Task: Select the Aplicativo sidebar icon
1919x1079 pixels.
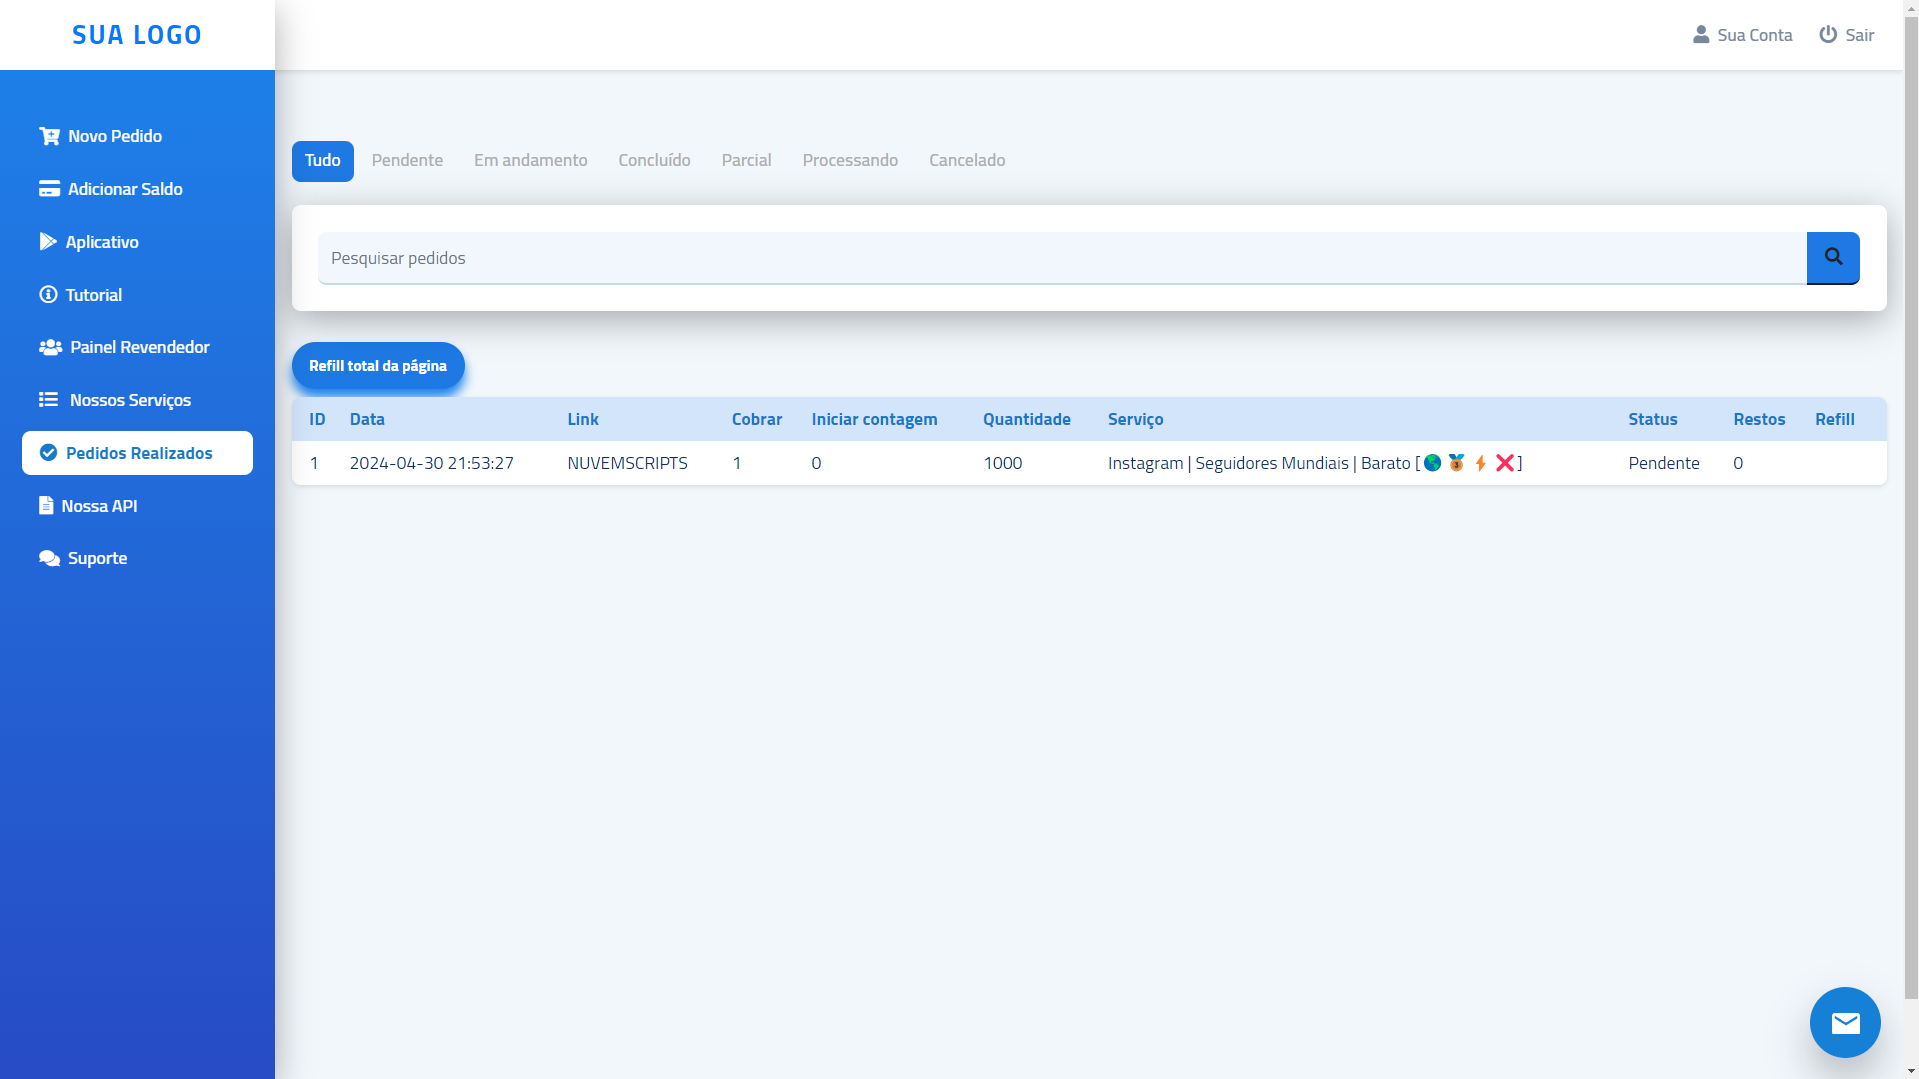Action: tap(48, 241)
